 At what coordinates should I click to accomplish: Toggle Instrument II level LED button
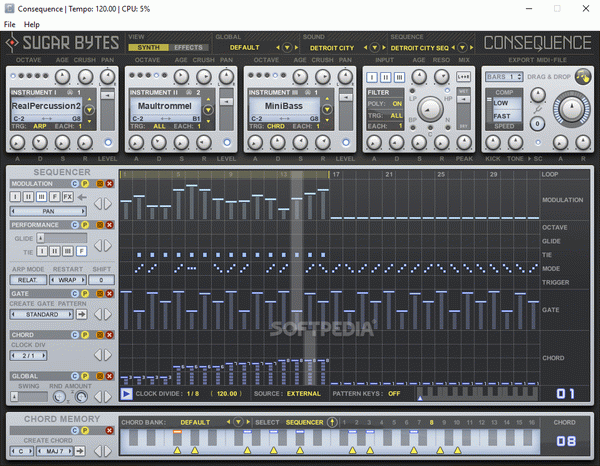pos(227,143)
